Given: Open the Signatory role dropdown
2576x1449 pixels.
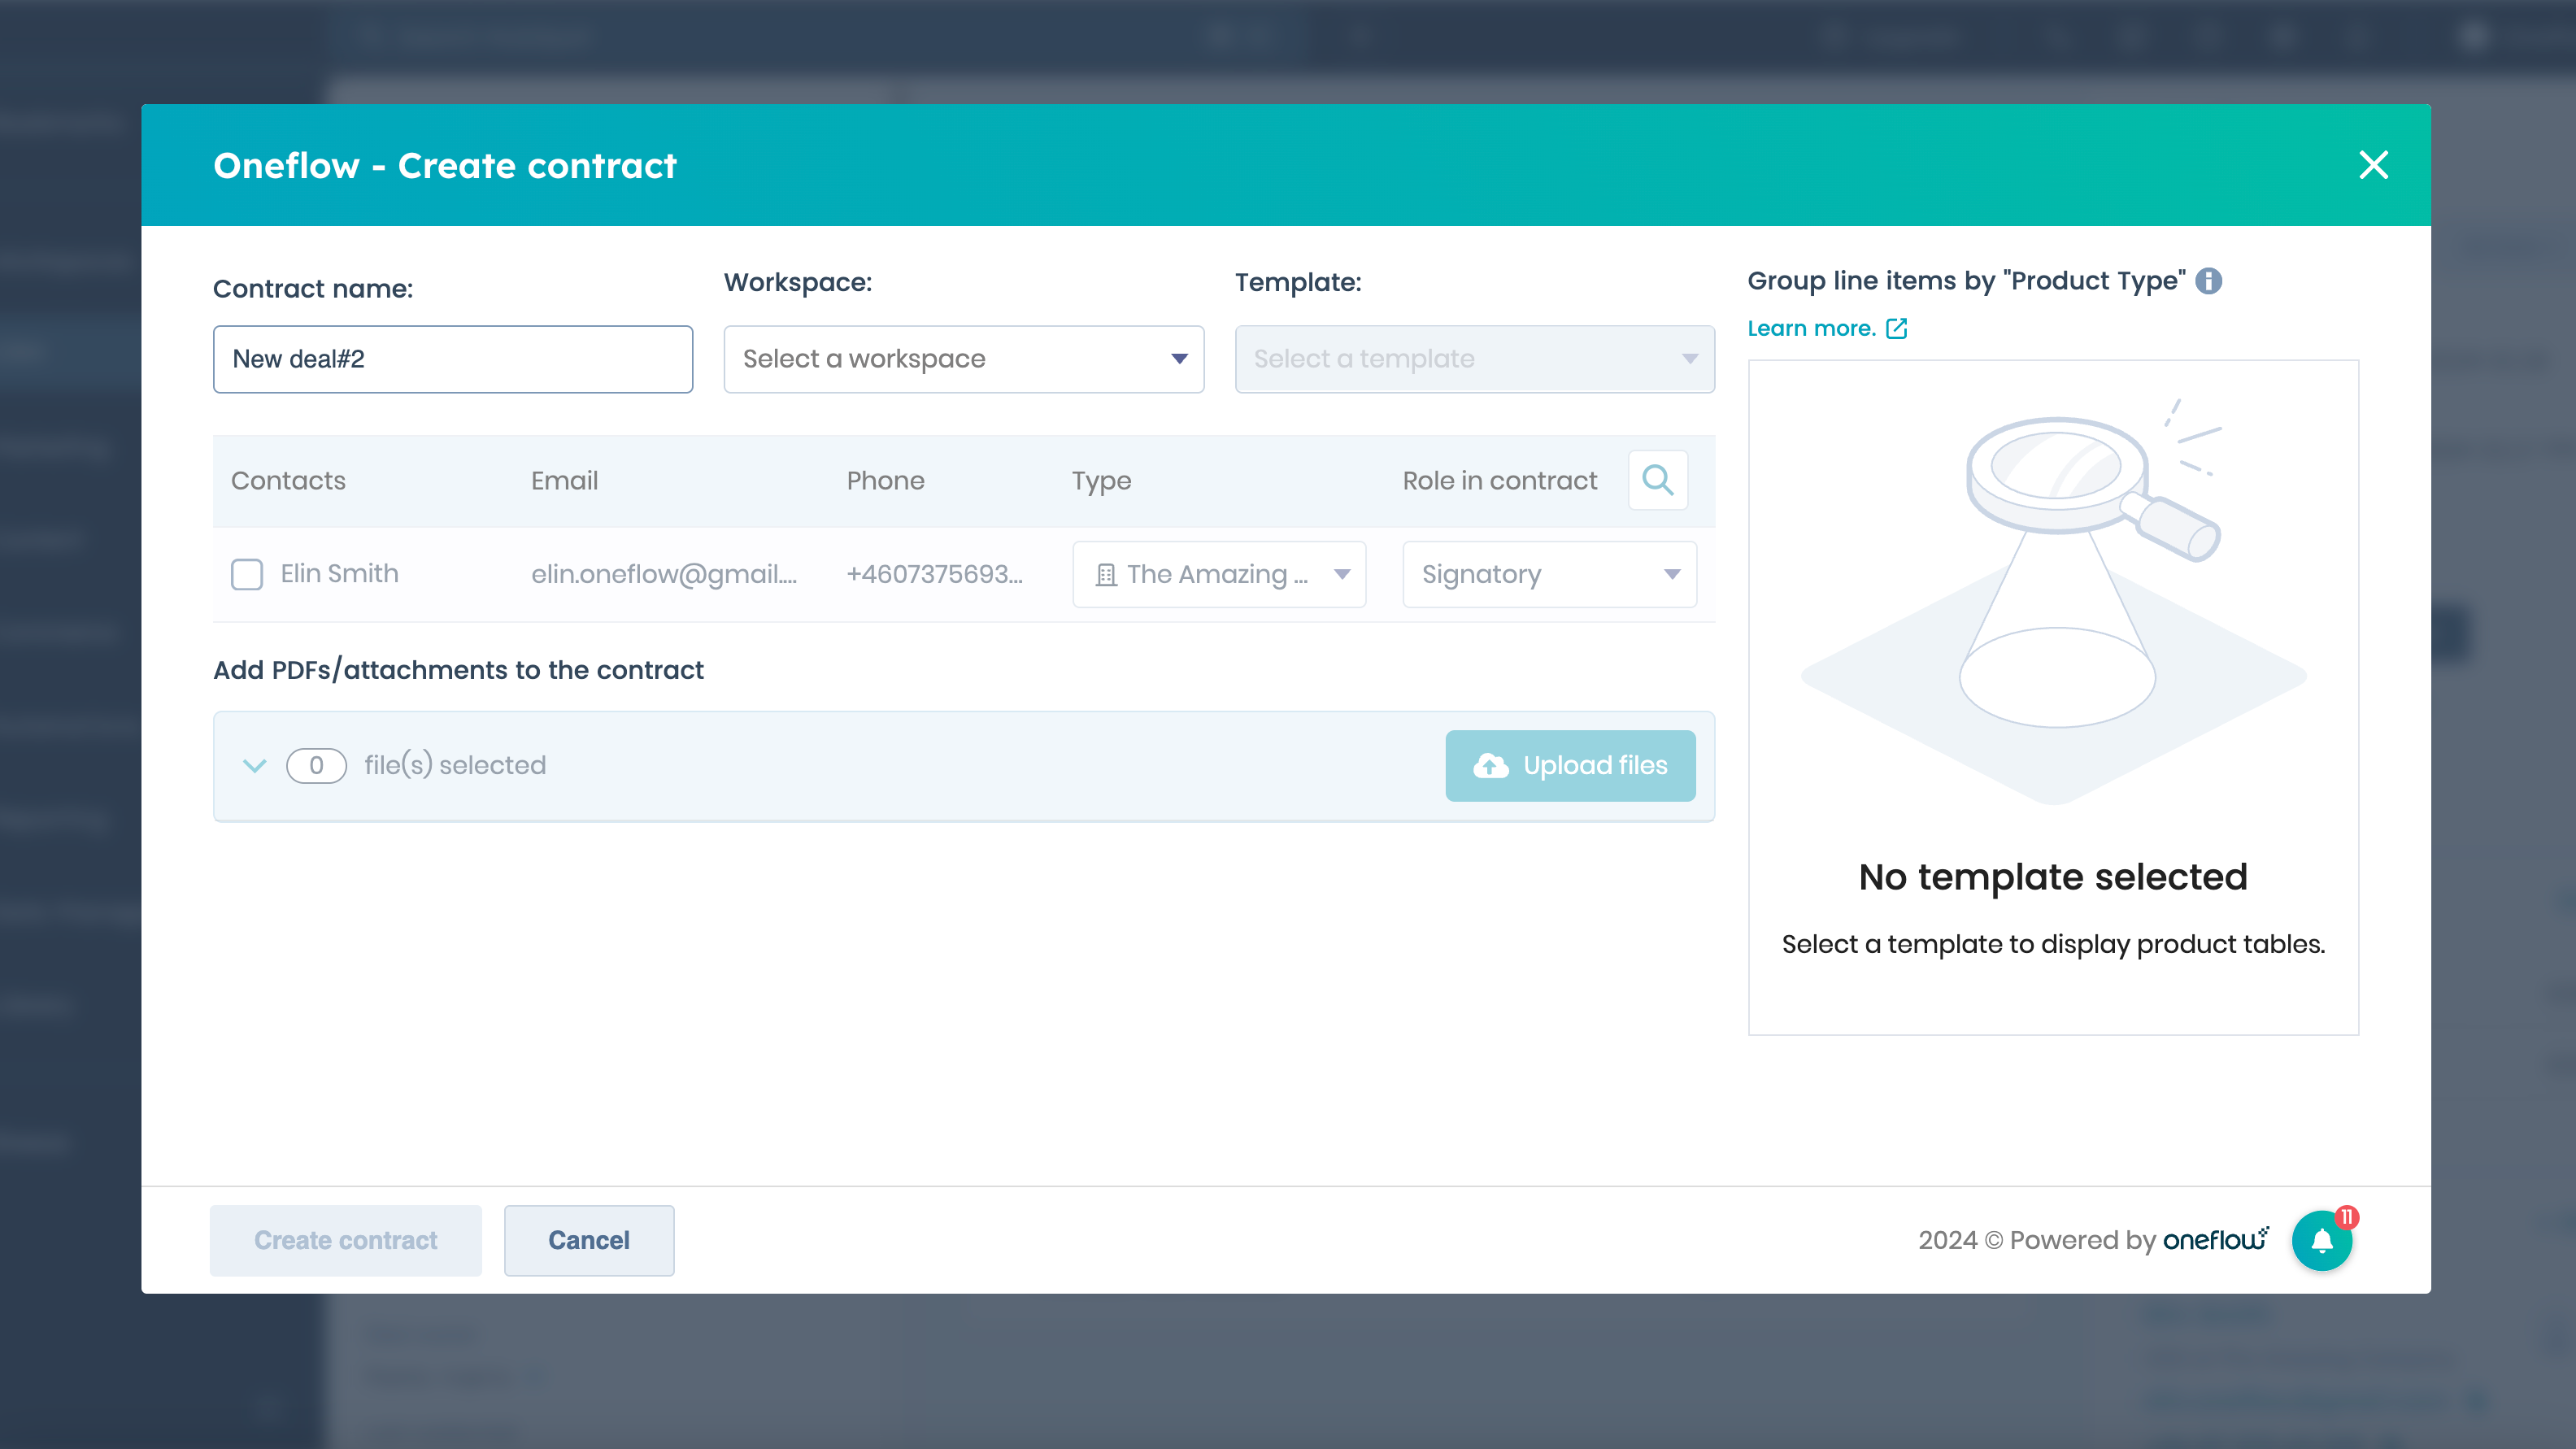Looking at the screenshot, I should coord(1549,574).
